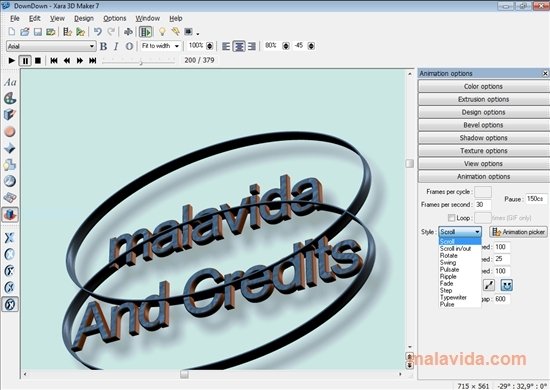Click the Pause value field 150cs
The width and height of the screenshot is (550, 390).
pos(536,199)
